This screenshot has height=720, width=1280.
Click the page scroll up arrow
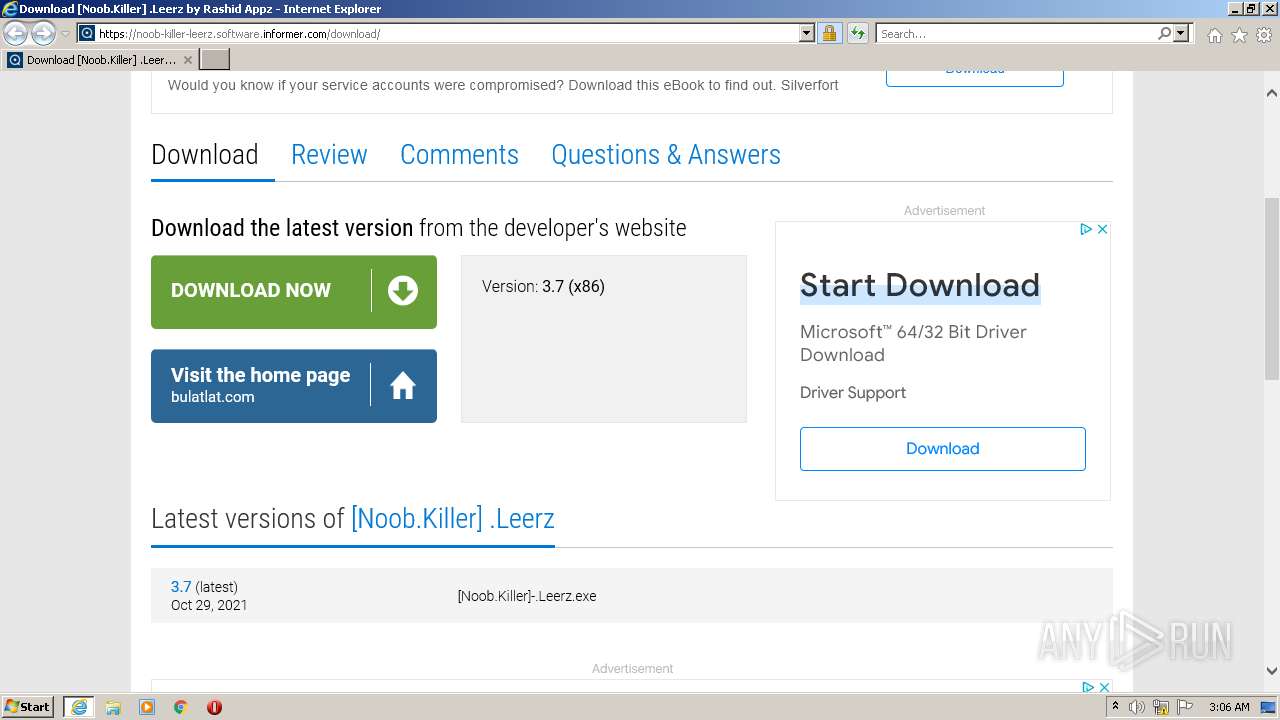coord(1272,93)
